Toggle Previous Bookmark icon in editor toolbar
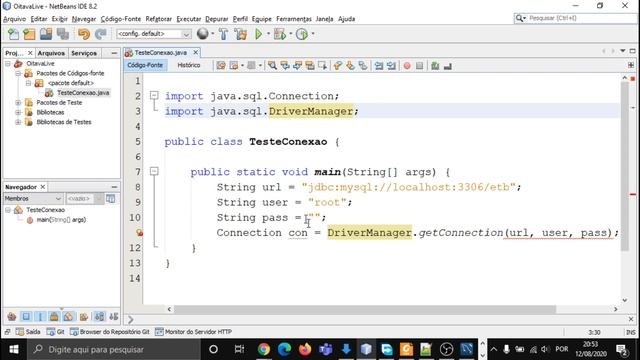This screenshot has height=360, width=640. pos(338,66)
